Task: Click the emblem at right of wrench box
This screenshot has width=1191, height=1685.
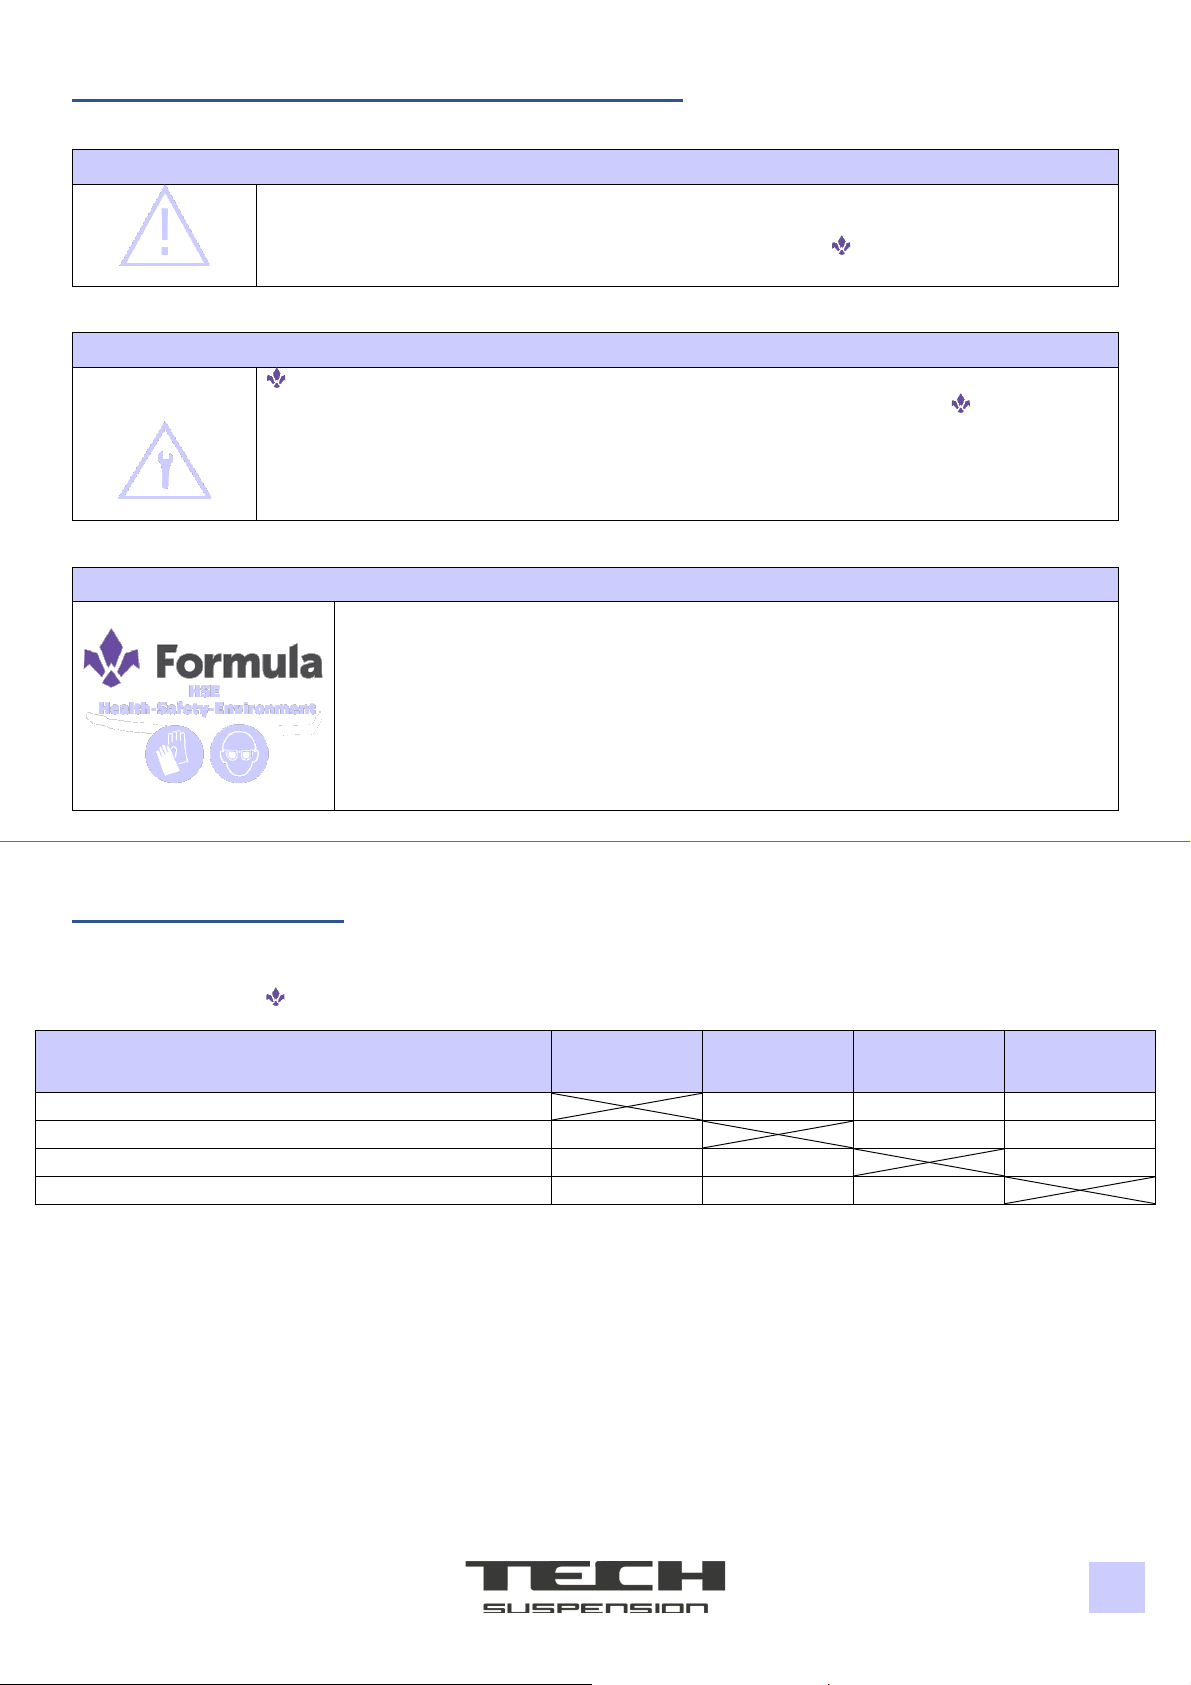Action: click(x=961, y=403)
